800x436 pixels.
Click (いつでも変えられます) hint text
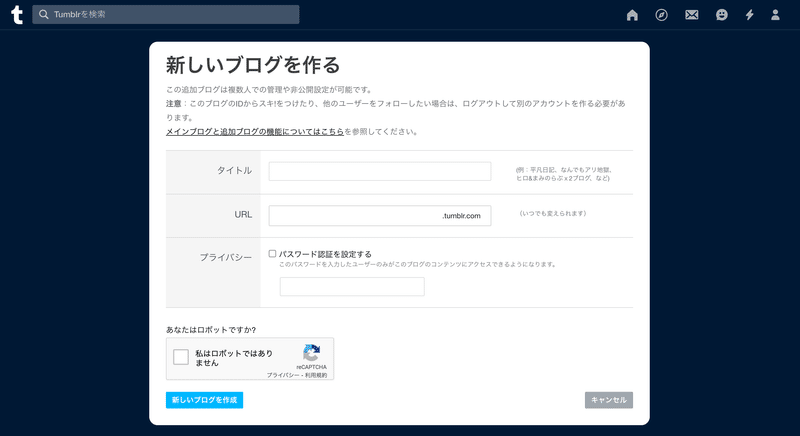point(553,213)
